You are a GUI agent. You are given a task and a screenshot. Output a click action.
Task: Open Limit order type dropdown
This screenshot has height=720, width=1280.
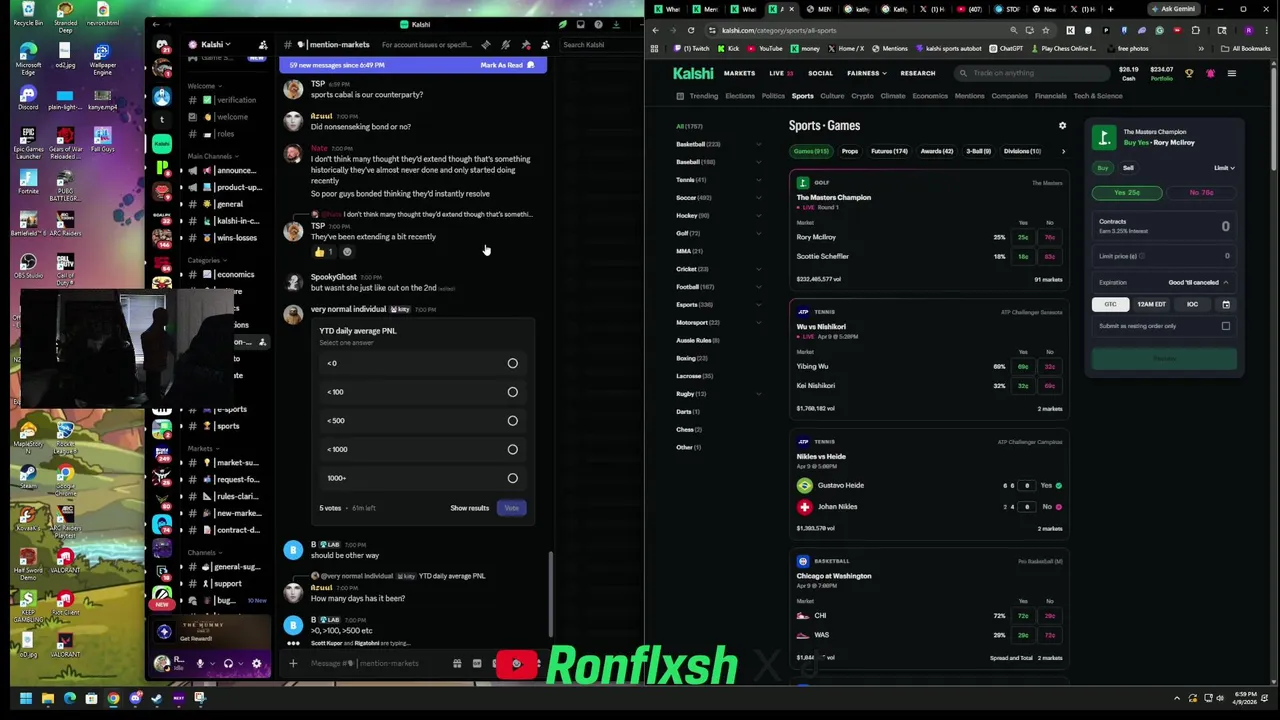click(x=1224, y=168)
